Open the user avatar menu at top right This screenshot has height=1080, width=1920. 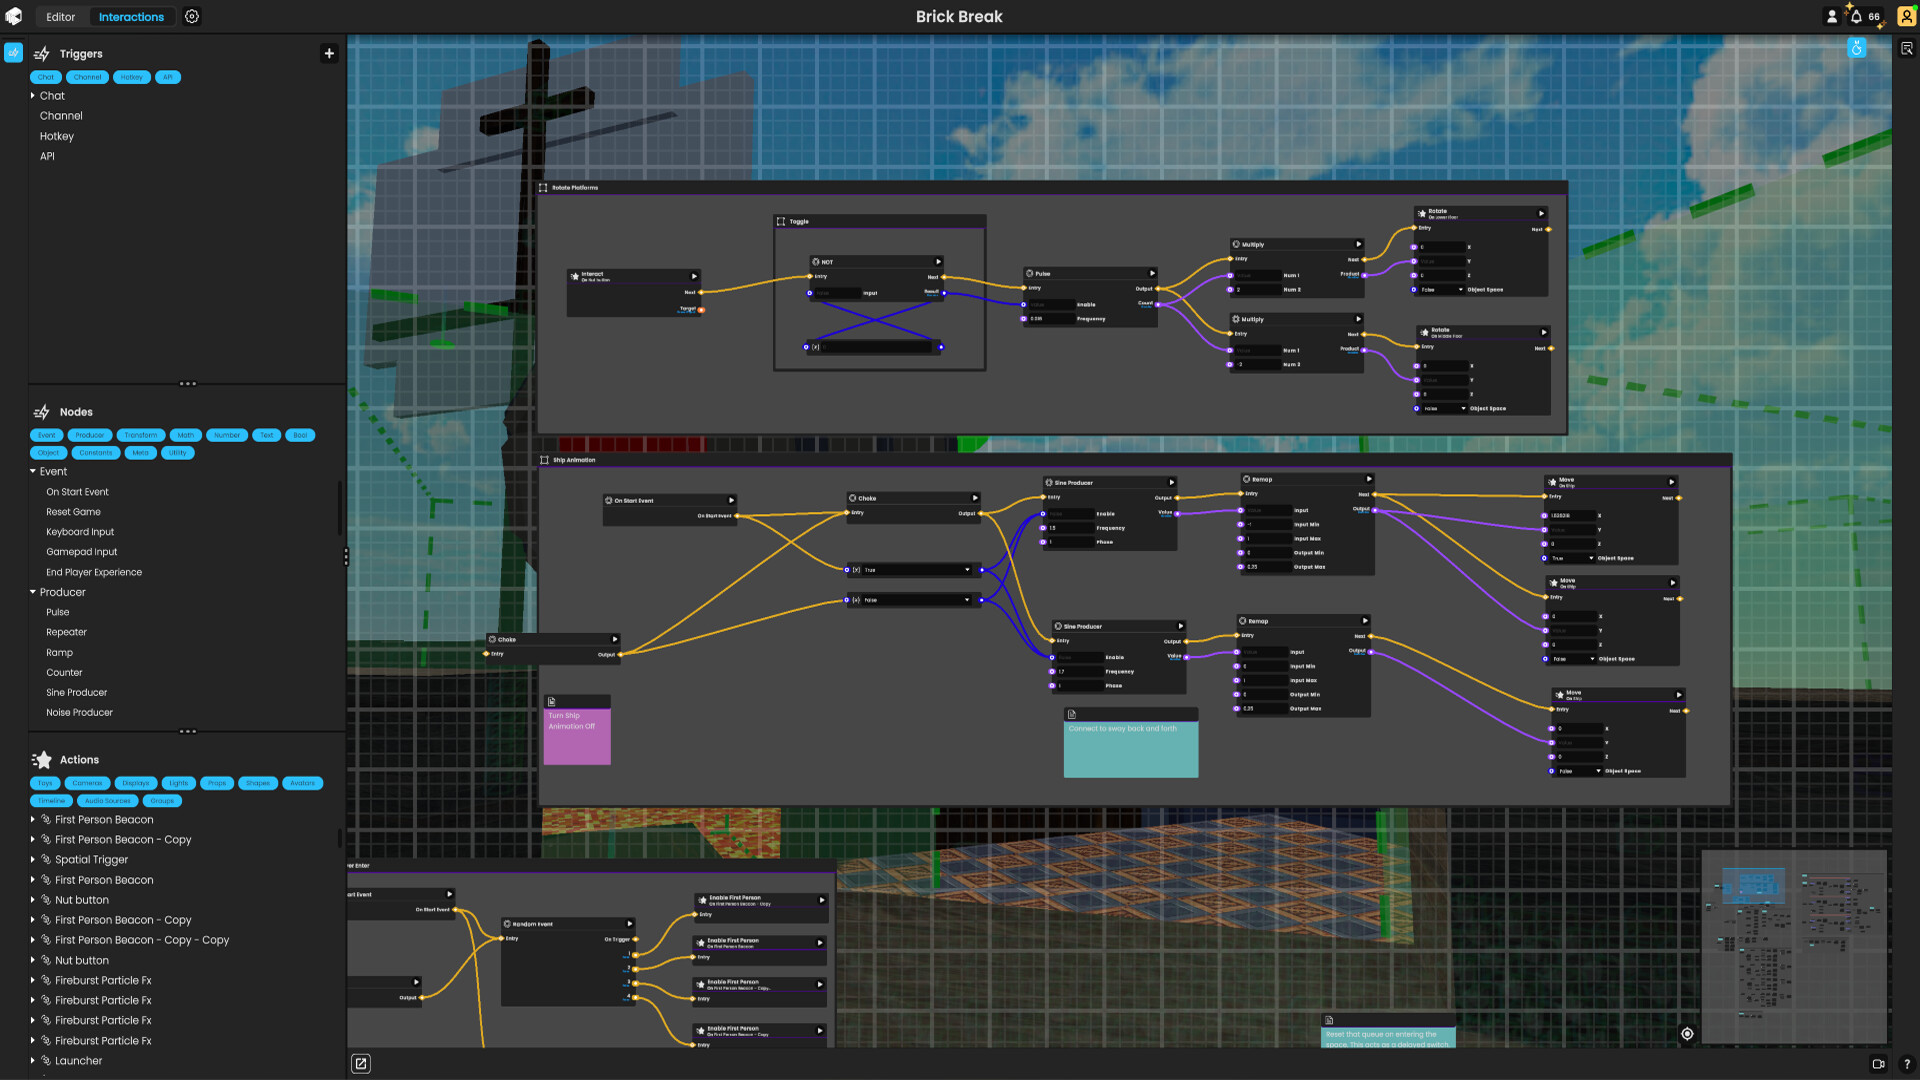click(x=1906, y=16)
